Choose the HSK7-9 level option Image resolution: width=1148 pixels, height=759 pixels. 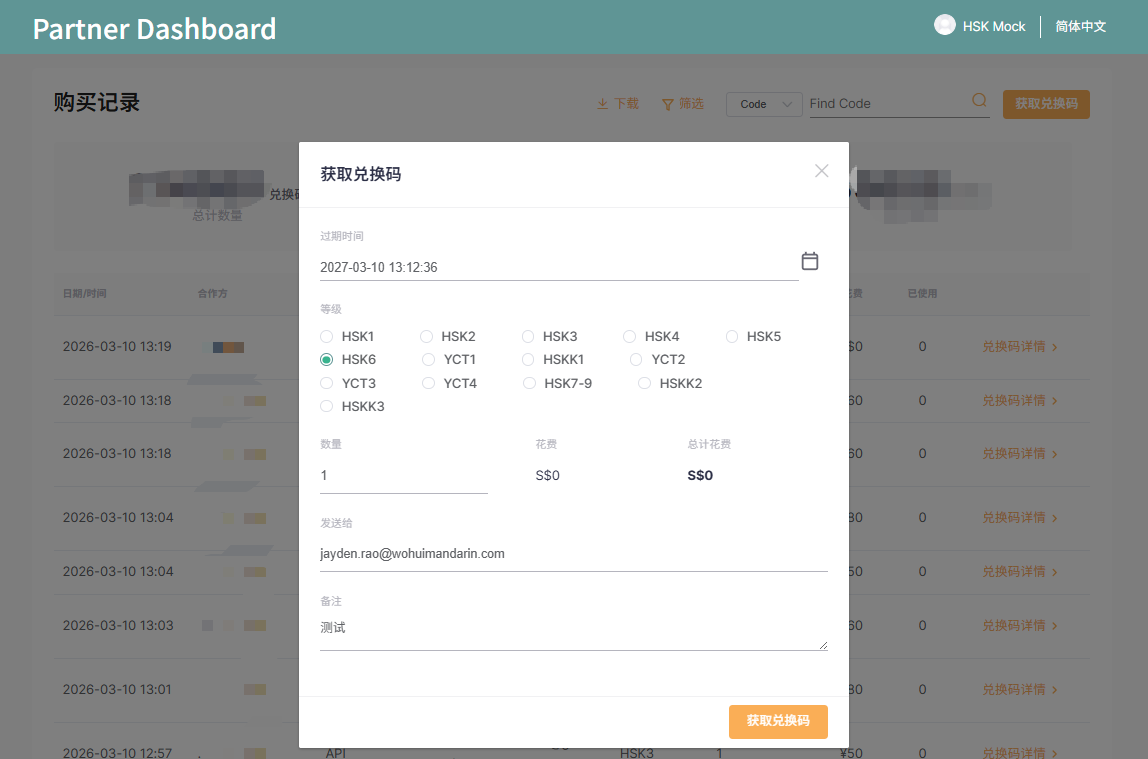[528, 382]
